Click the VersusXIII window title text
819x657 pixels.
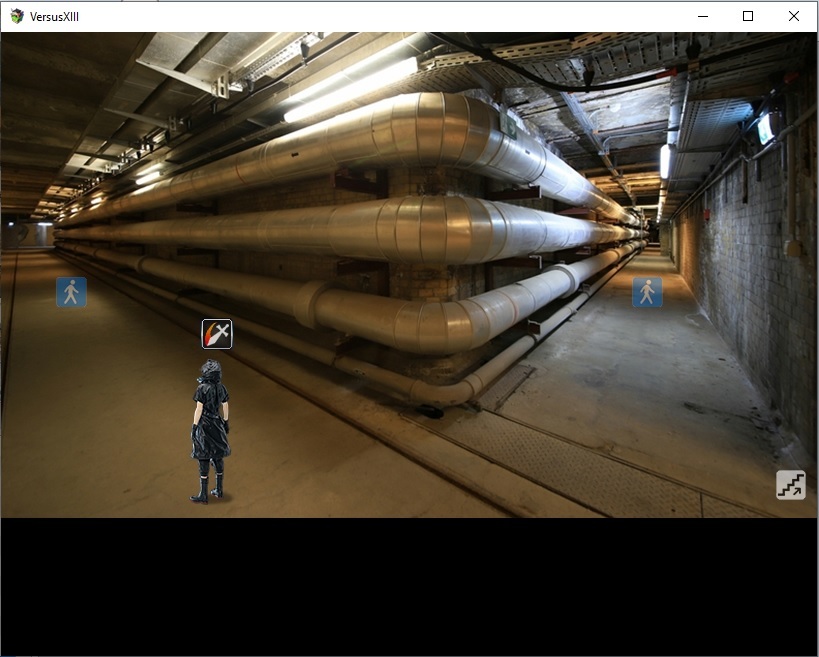click(x=54, y=17)
